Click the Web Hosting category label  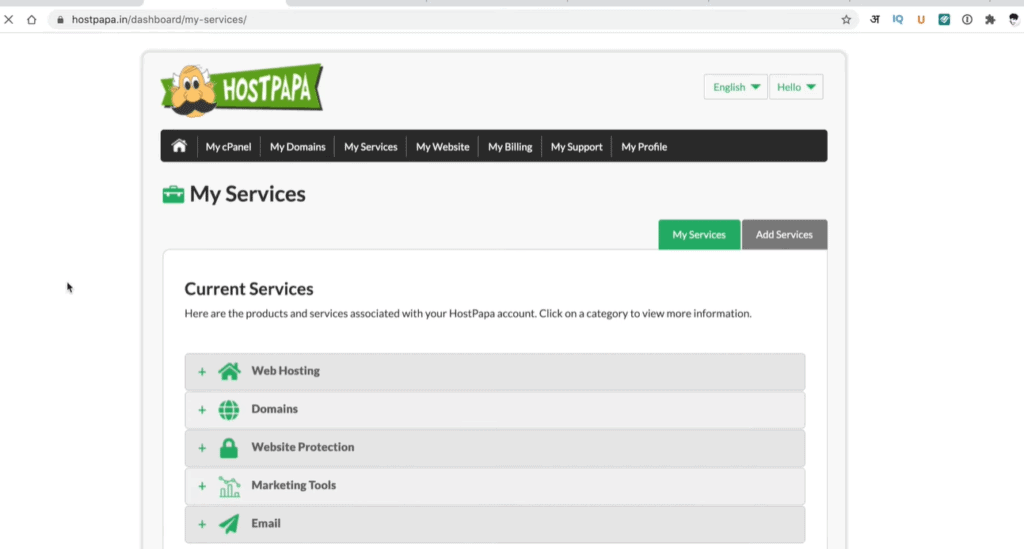click(285, 371)
